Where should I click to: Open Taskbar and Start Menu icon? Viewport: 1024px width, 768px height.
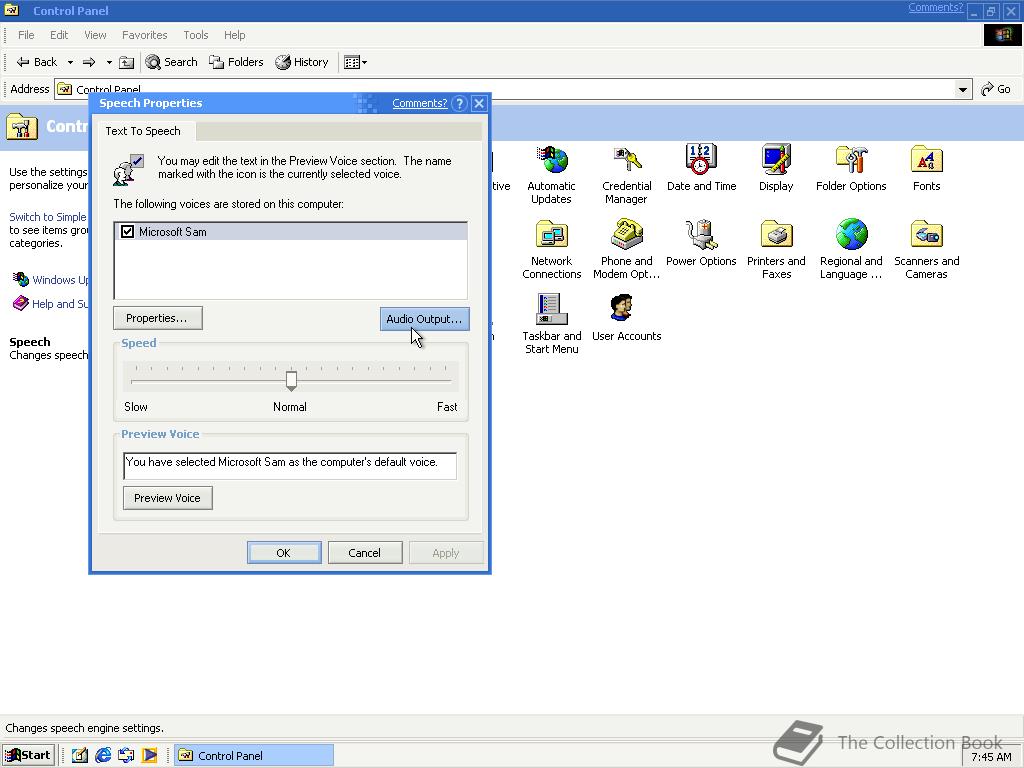pos(551,324)
